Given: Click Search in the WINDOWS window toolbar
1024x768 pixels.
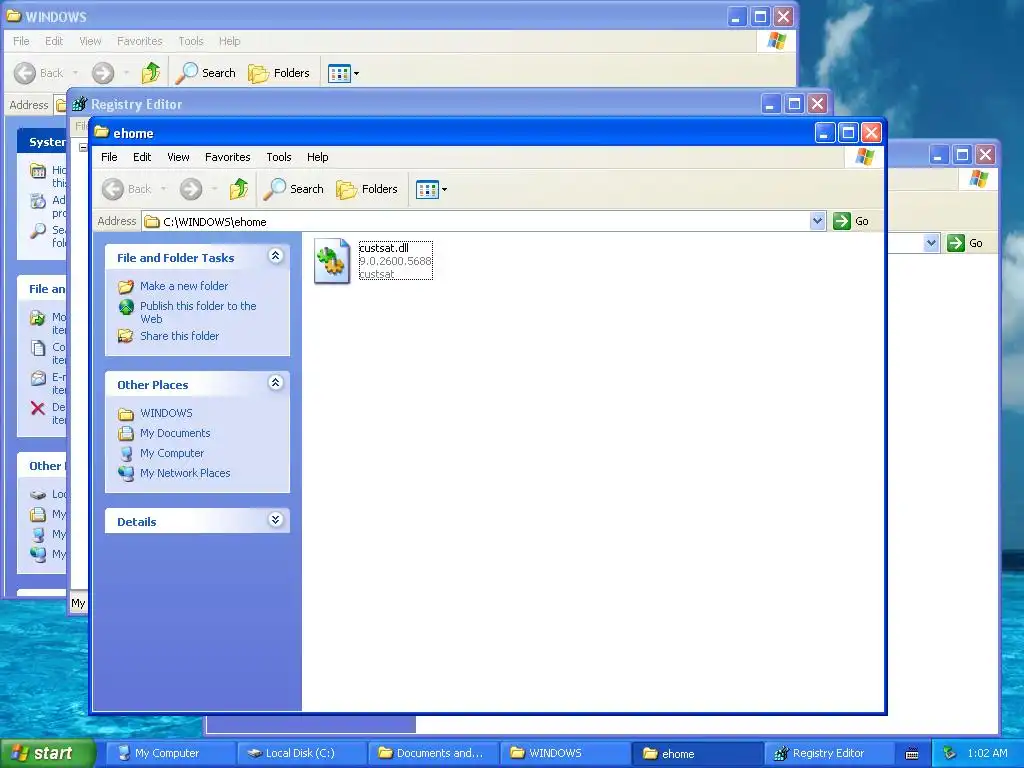Looking at the screenshot, I should 206,73.
